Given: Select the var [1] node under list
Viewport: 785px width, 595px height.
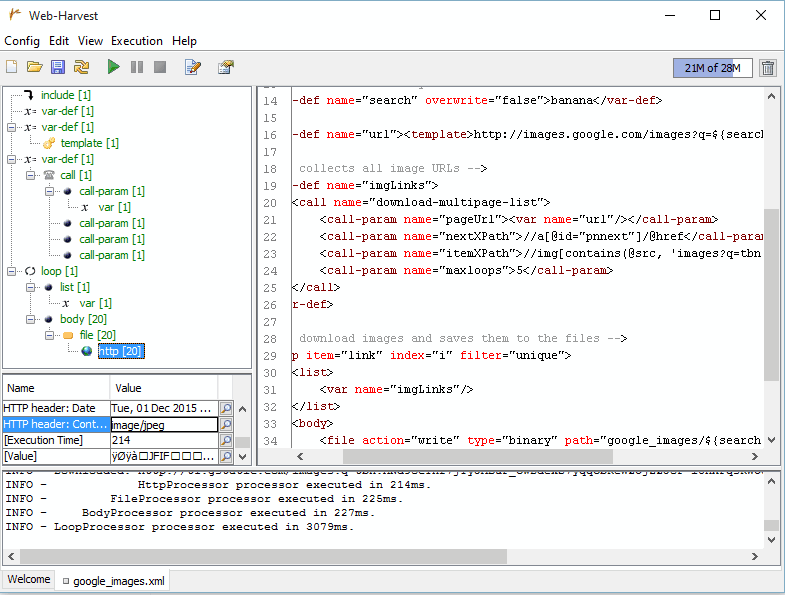Looking at the screenshot, I should click(x=95, y=303).
